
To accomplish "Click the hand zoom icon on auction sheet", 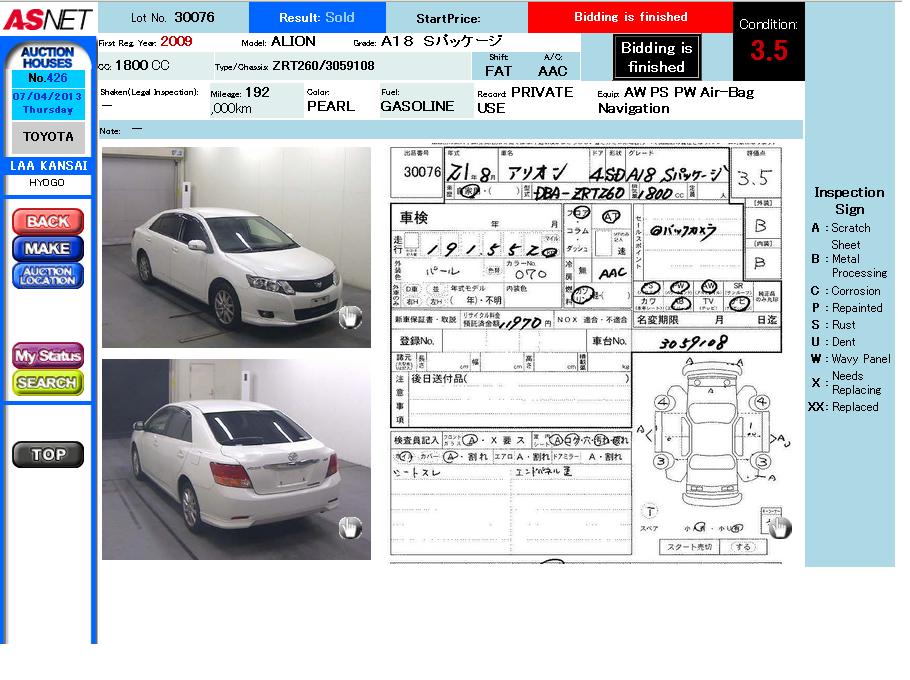I will click(778, 527).
